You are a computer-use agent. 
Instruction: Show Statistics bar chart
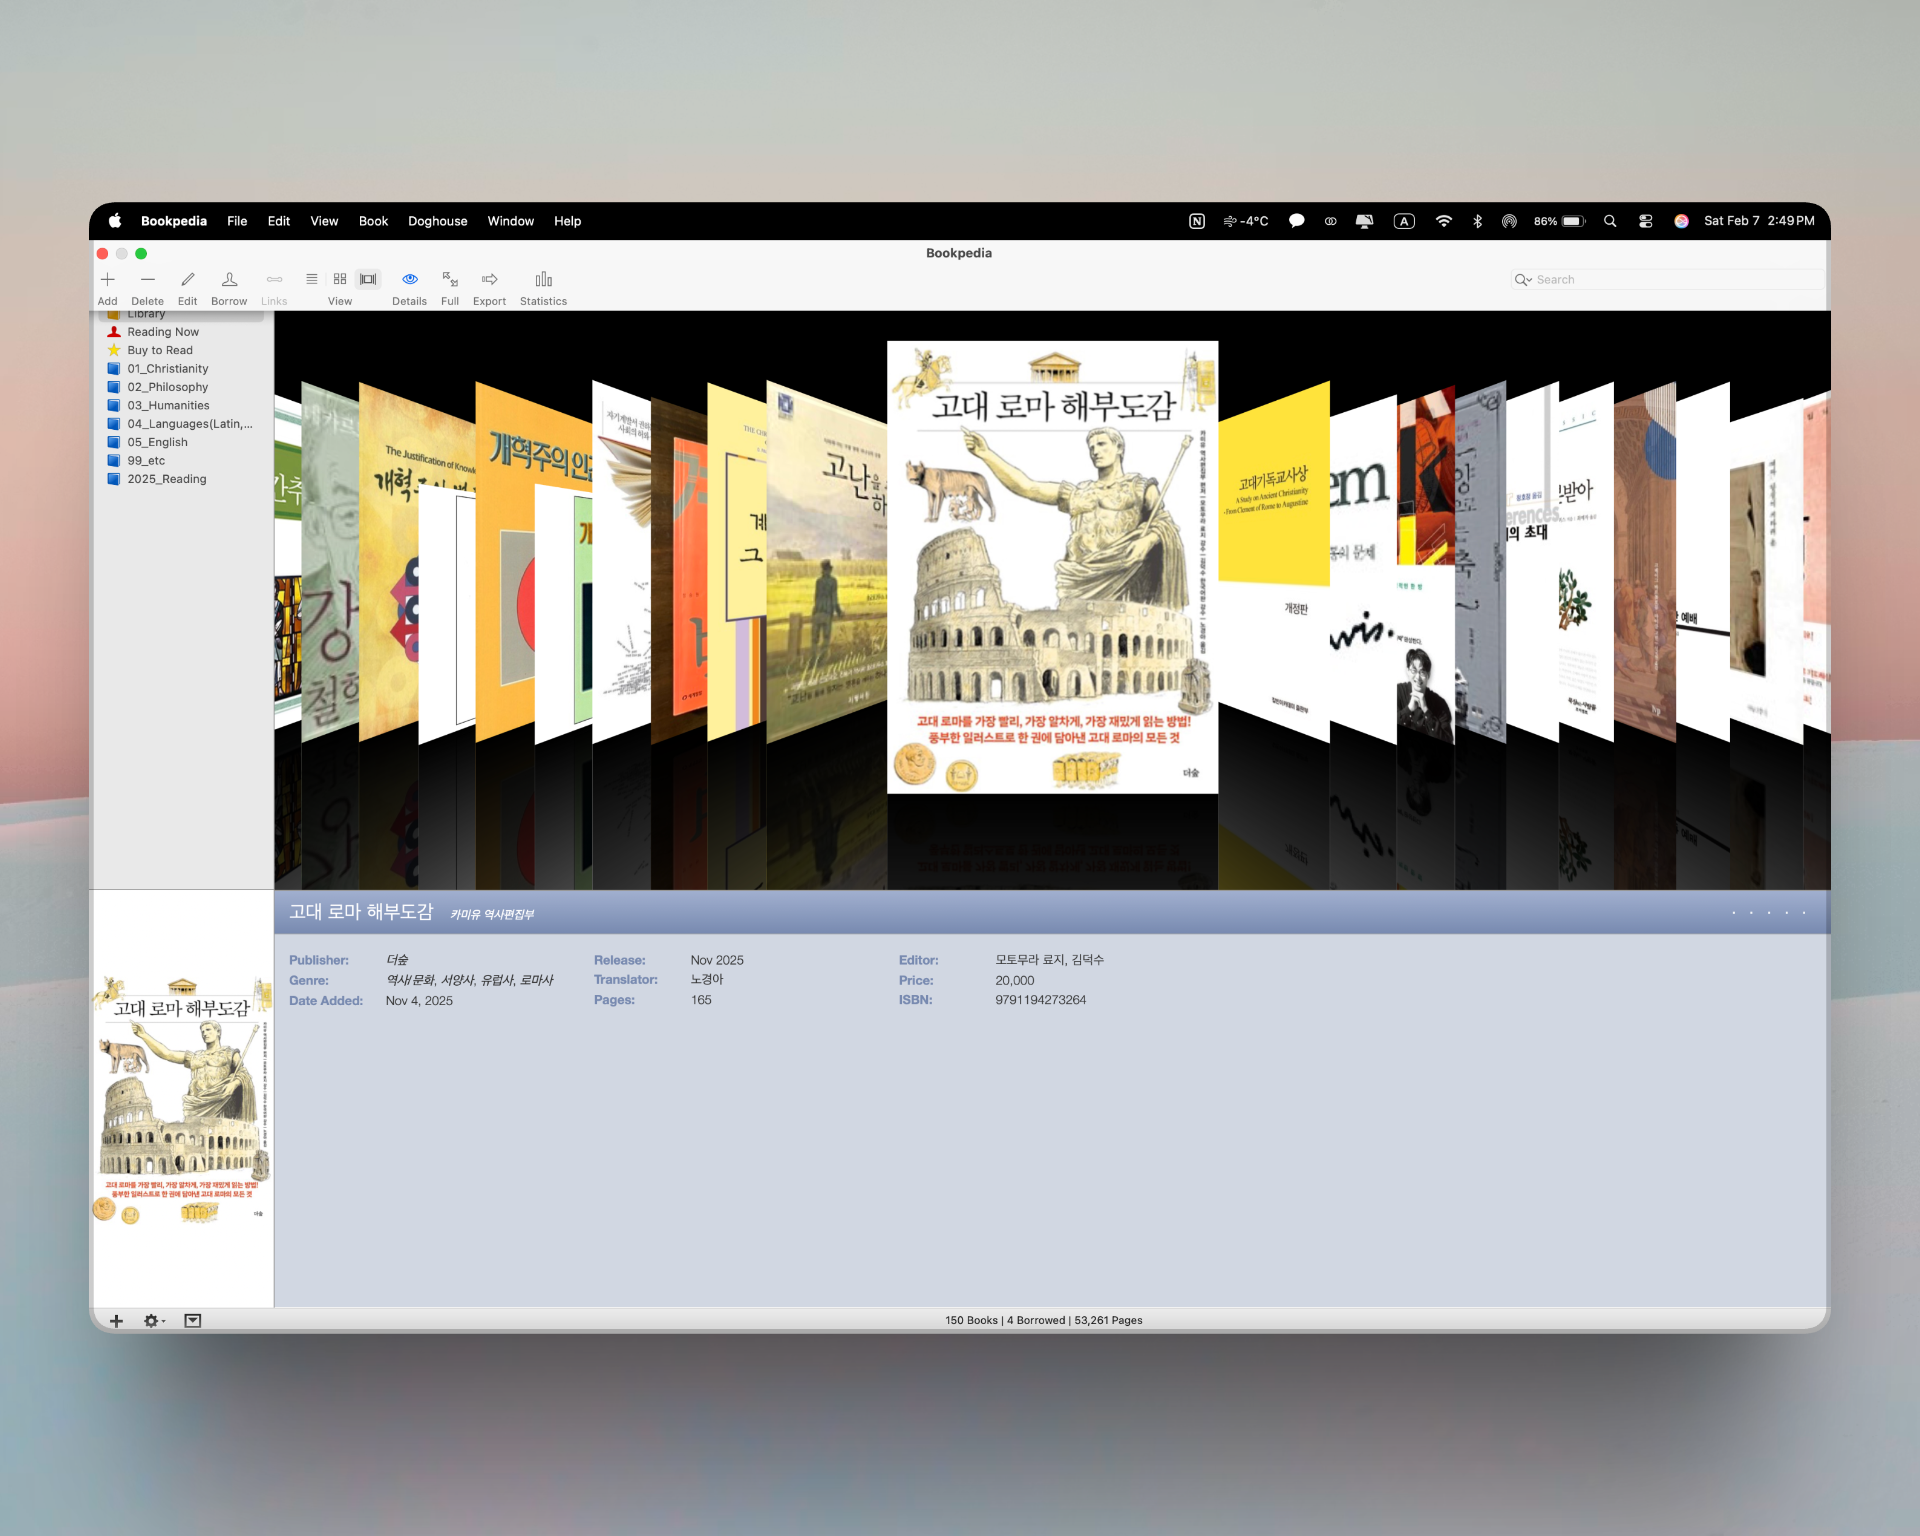coord(543,280)
